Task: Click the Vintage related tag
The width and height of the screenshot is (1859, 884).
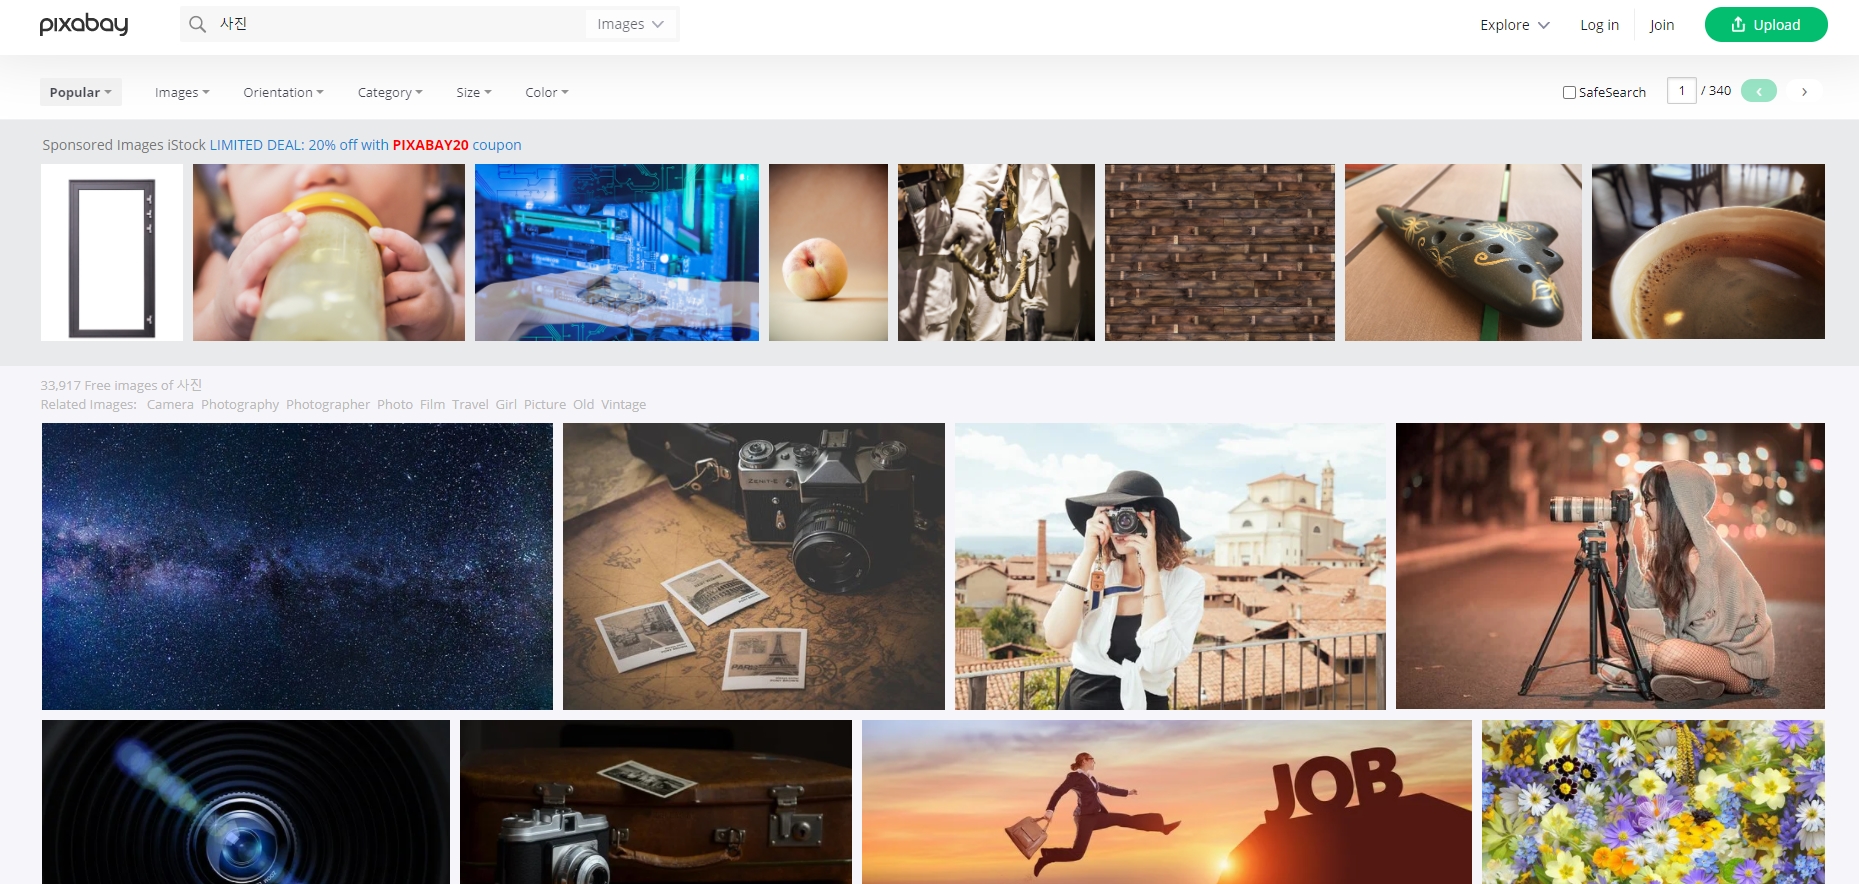Action: (x=623, y=404)
